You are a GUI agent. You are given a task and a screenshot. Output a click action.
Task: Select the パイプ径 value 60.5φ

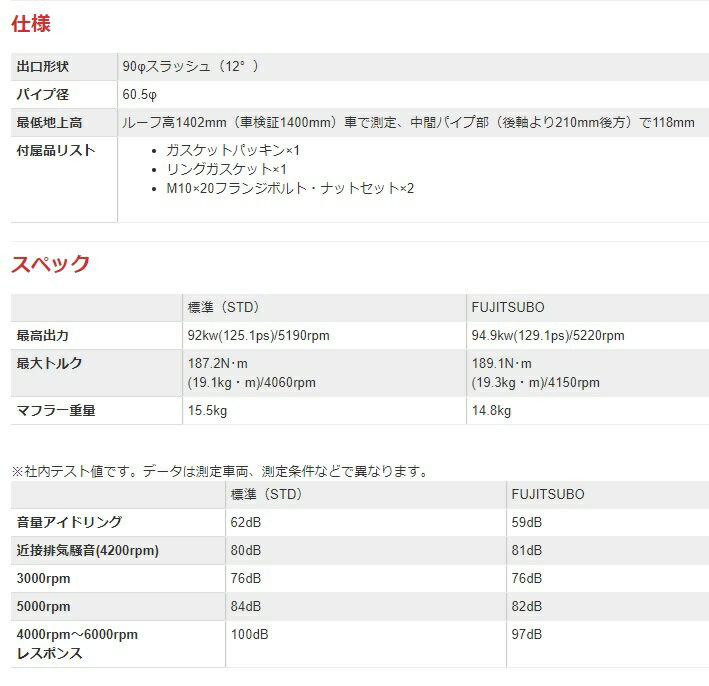click(x=140, y=95)
